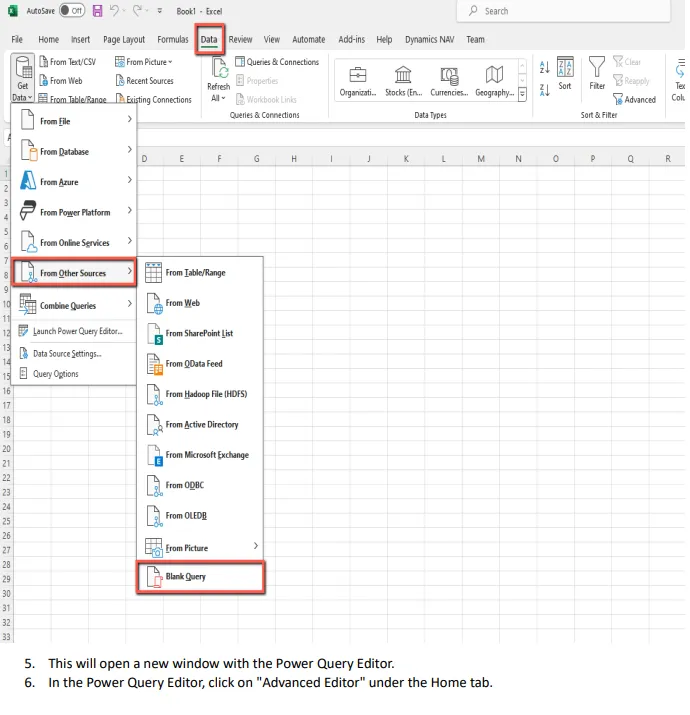Click Existing Connections
690x715 pixels.
tap(154, 99)
